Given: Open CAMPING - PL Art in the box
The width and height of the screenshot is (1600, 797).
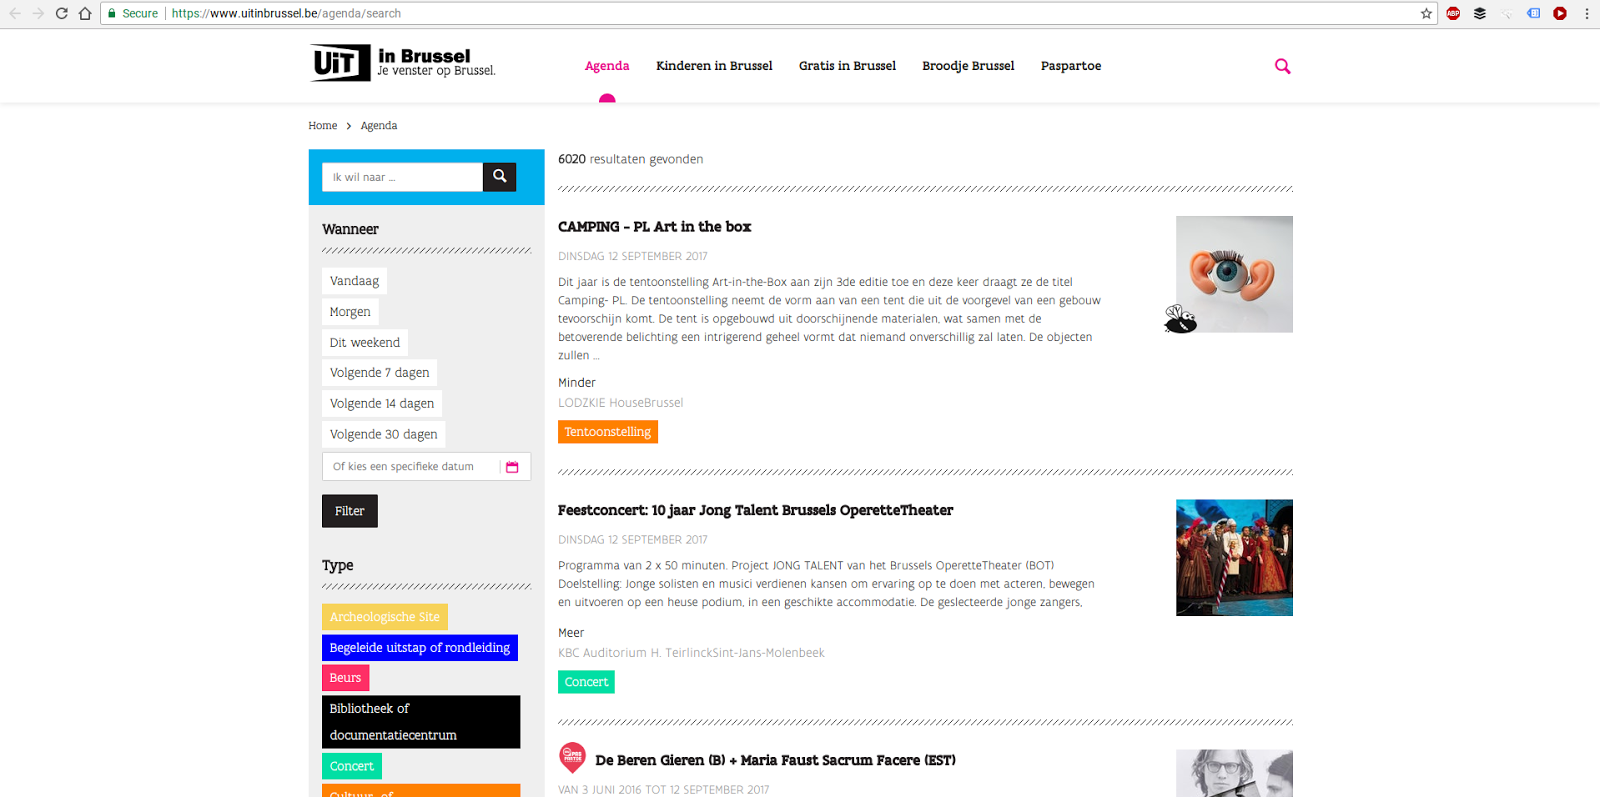Looking at the screenshot, I should pos(655,227).
